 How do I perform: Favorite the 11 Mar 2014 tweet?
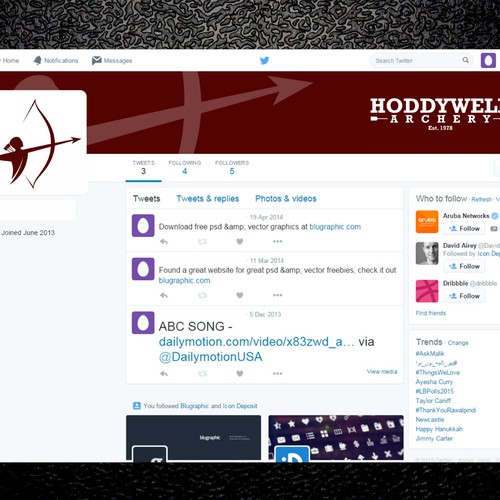240,295
